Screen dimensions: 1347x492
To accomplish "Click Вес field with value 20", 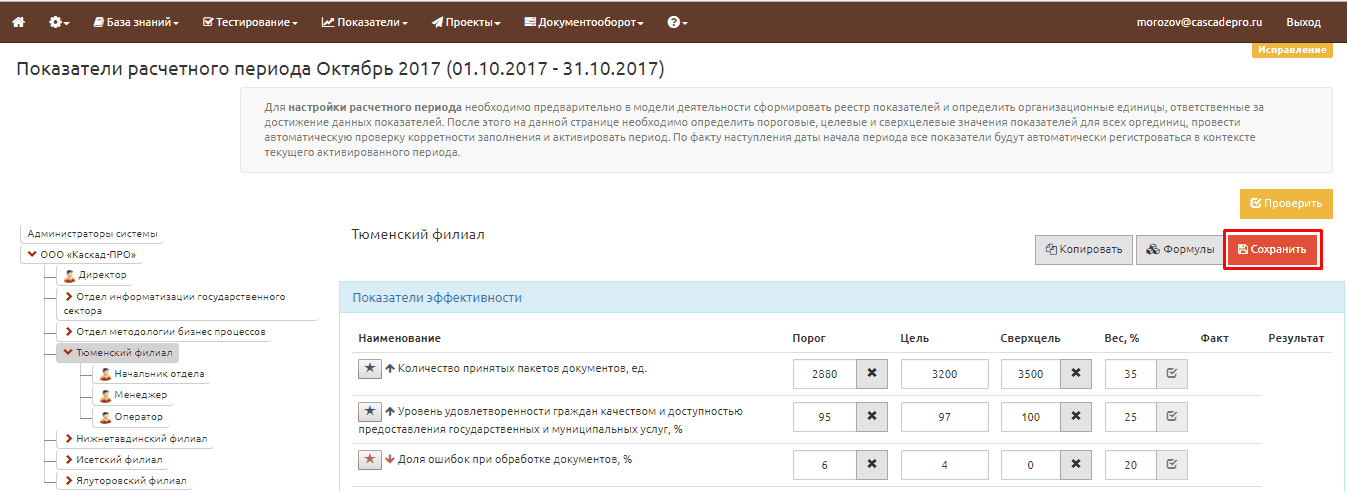I will [1131, 465].
